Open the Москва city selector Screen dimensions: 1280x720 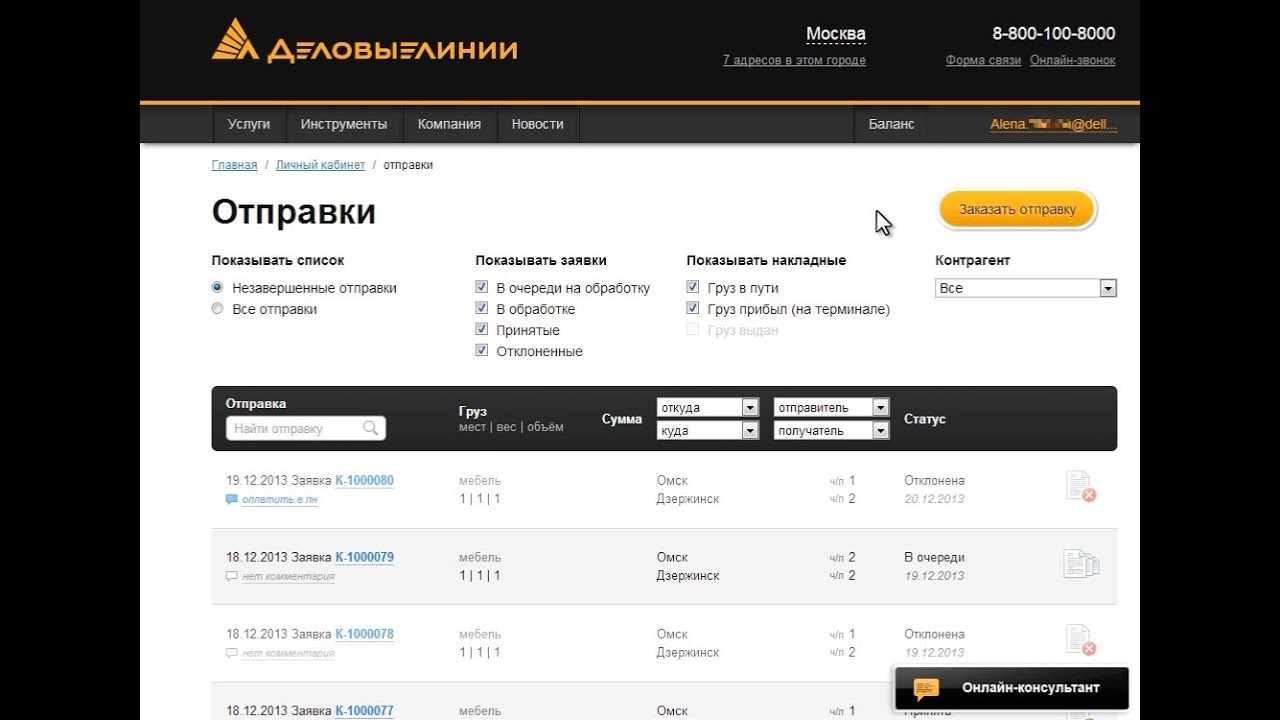click(836, 34)
